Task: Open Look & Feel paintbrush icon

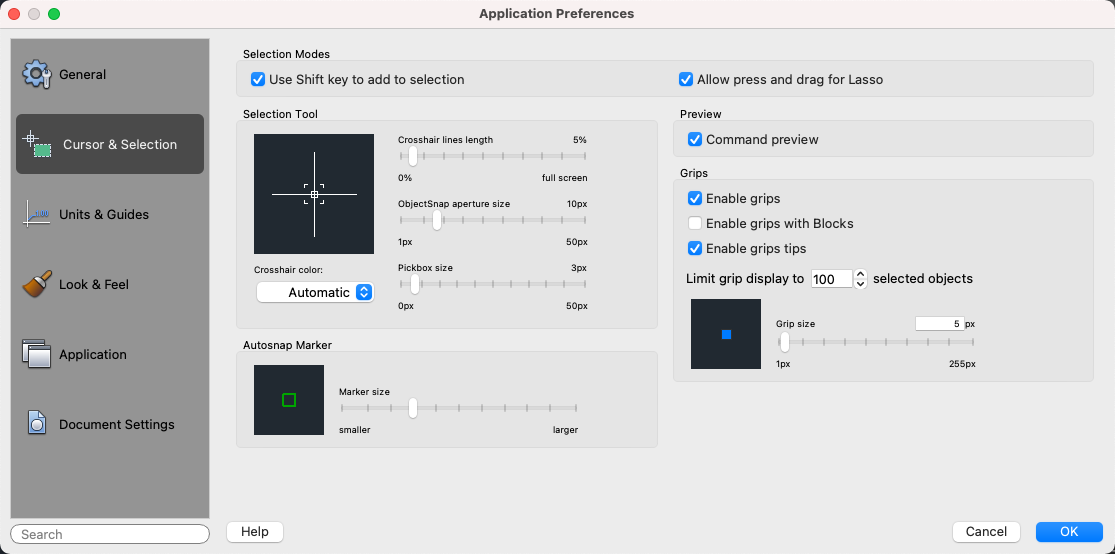Action: (37, 284)
